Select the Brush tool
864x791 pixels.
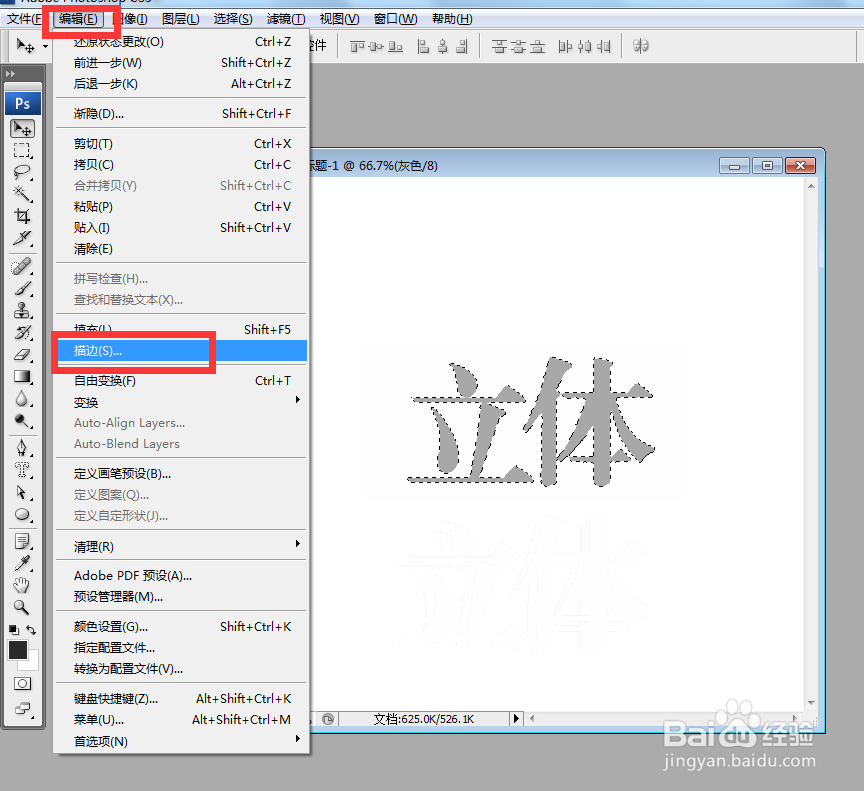[x=22, y=289]
